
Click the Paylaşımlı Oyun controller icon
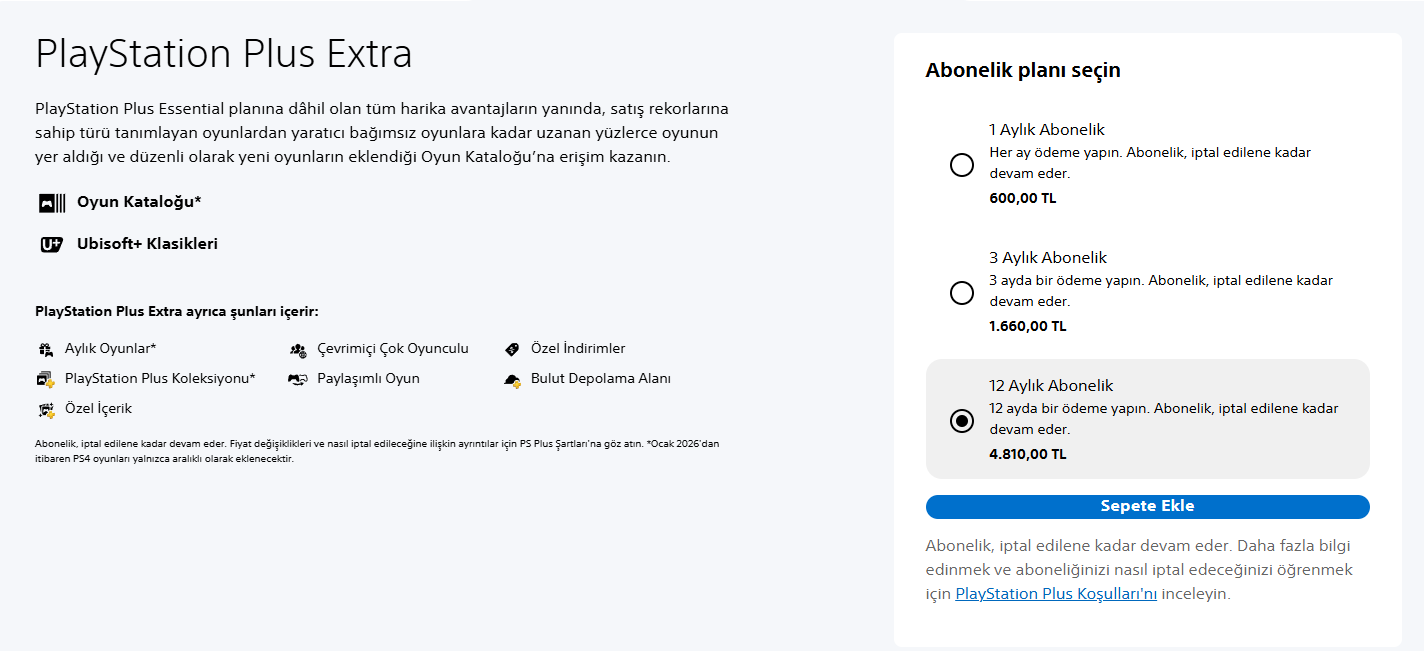pyautogui.click(x=298, y=379)
